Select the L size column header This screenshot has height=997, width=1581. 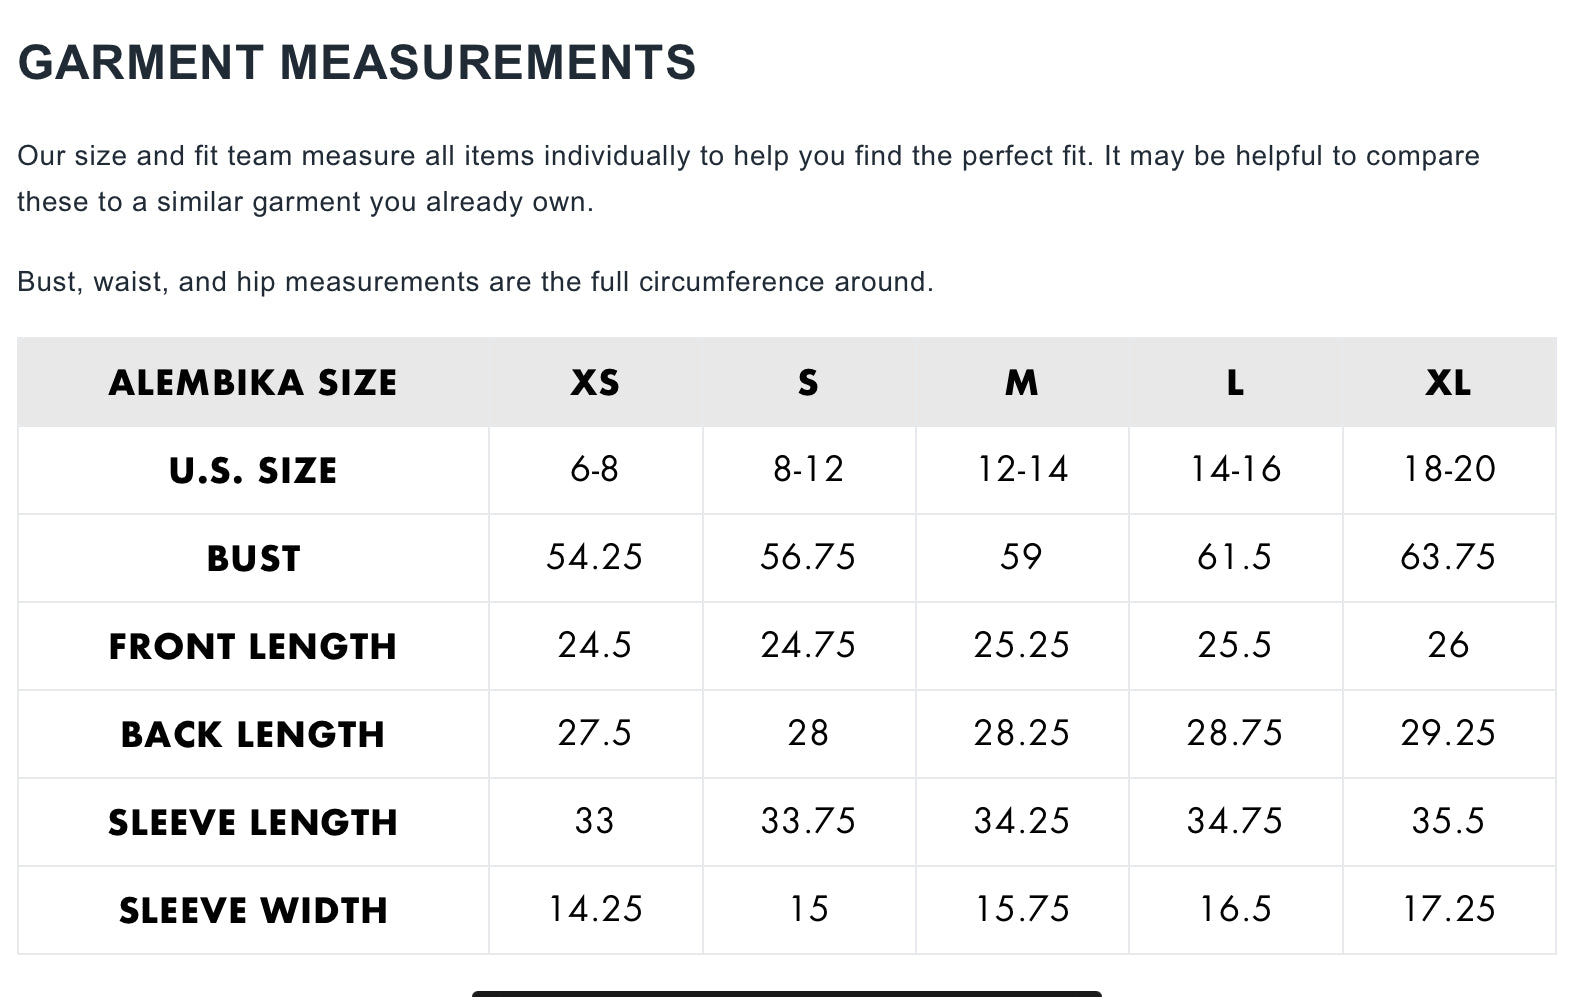coord(1235,383)
